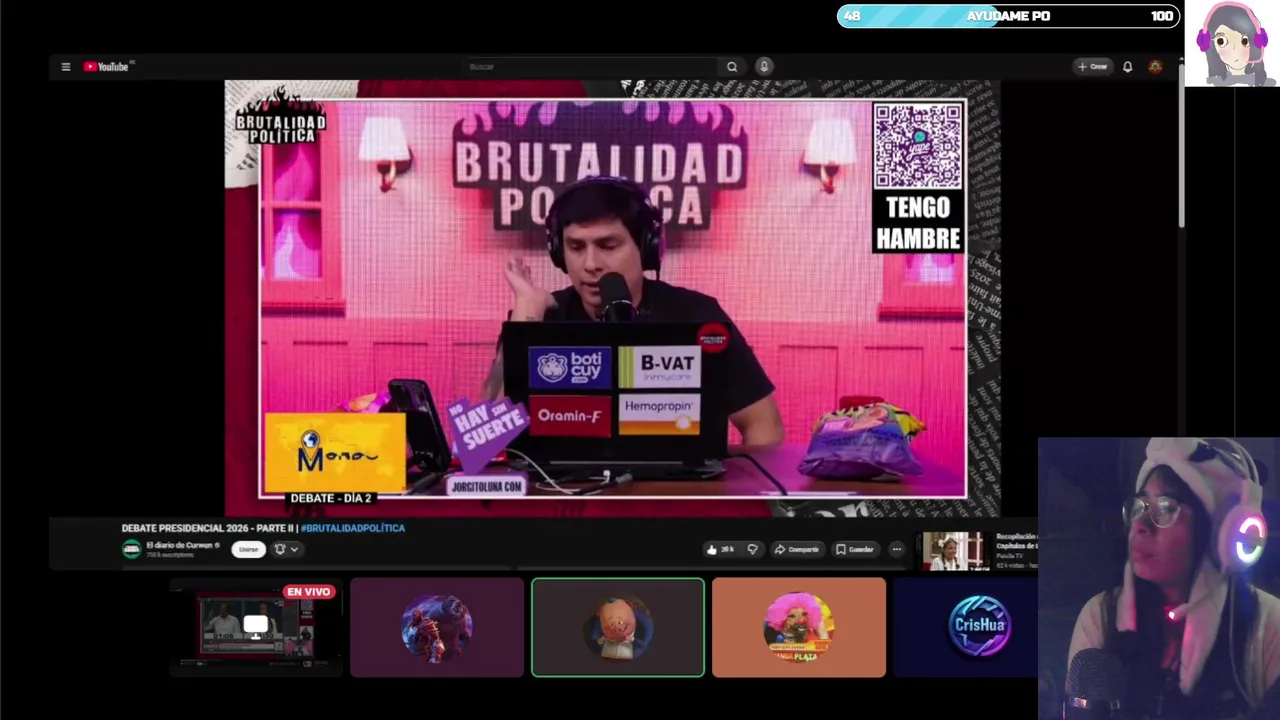Click the page vertical scrollbar

click(x=1181, y=145)
